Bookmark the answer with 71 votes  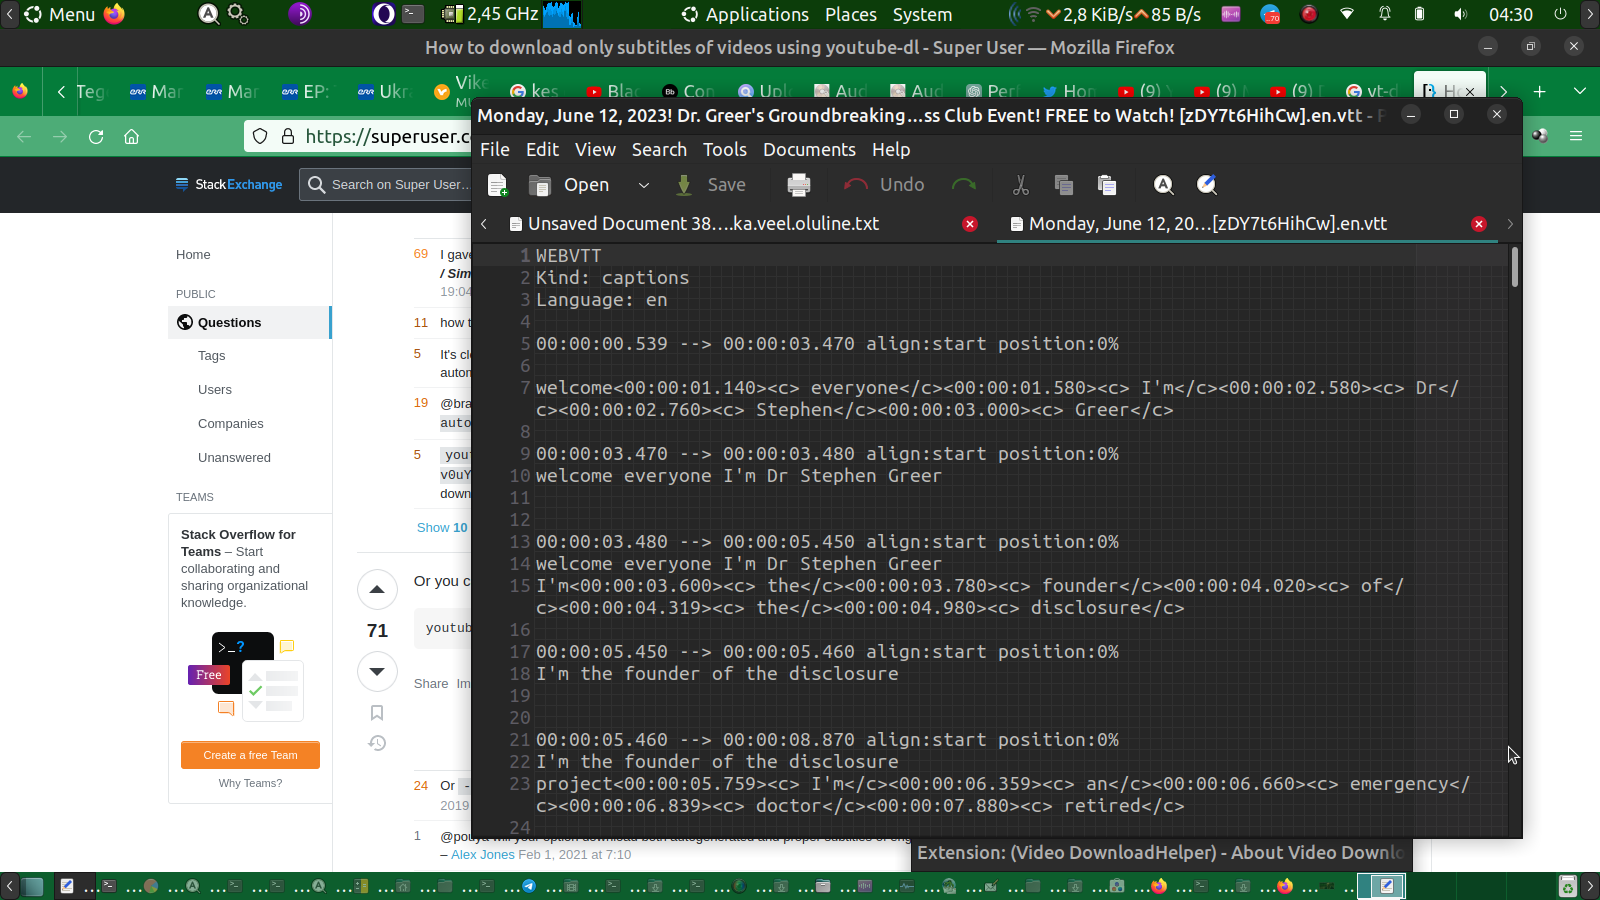coord(377,713)
